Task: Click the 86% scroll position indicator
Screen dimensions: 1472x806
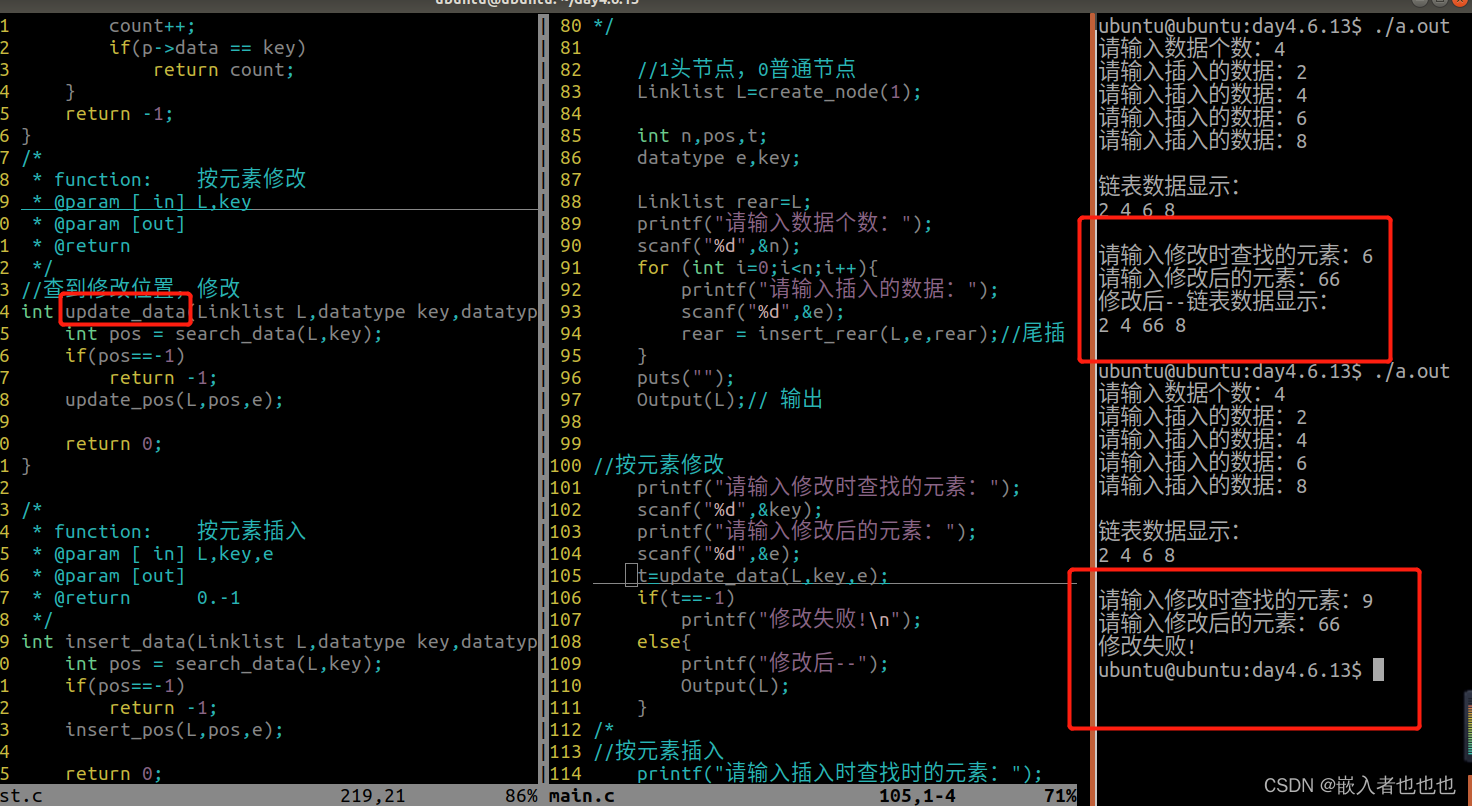Action: (519, 795)
